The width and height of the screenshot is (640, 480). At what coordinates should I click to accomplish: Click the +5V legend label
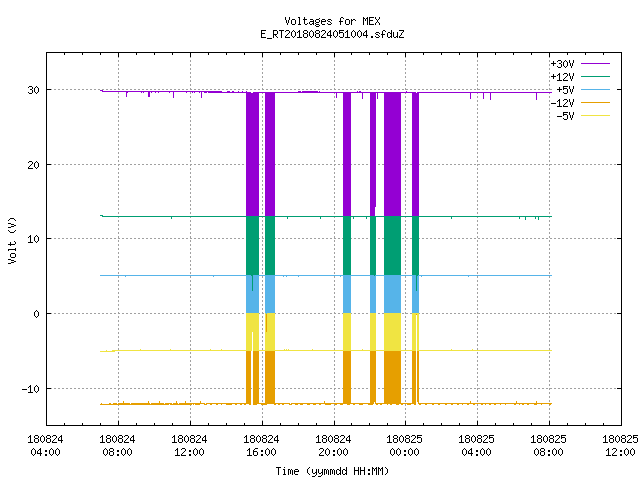565,90
